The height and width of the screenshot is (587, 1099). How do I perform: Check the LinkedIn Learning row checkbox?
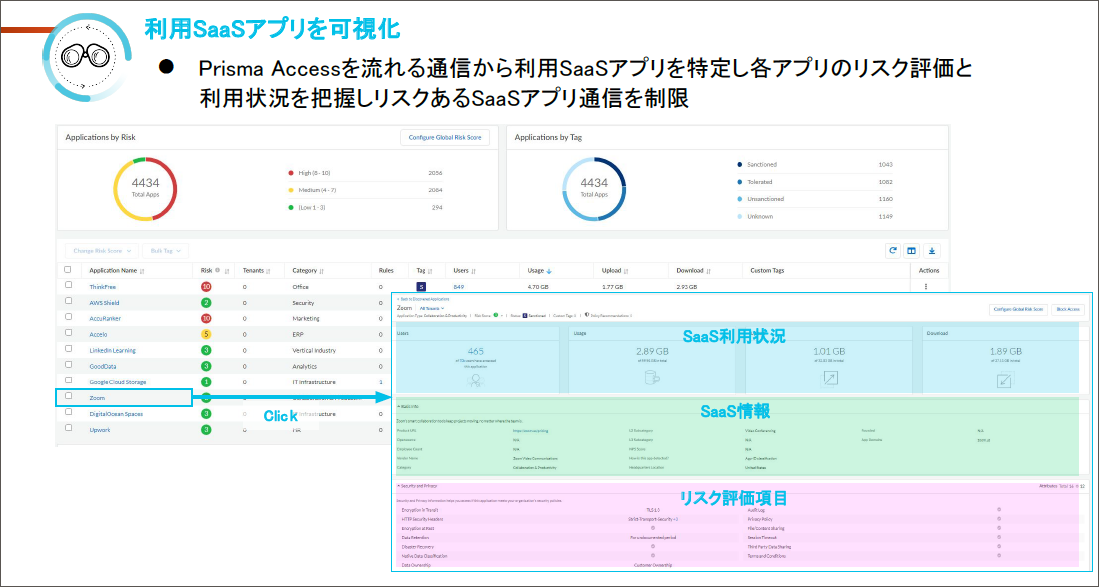pyautogui.click(x=68, y=349)
